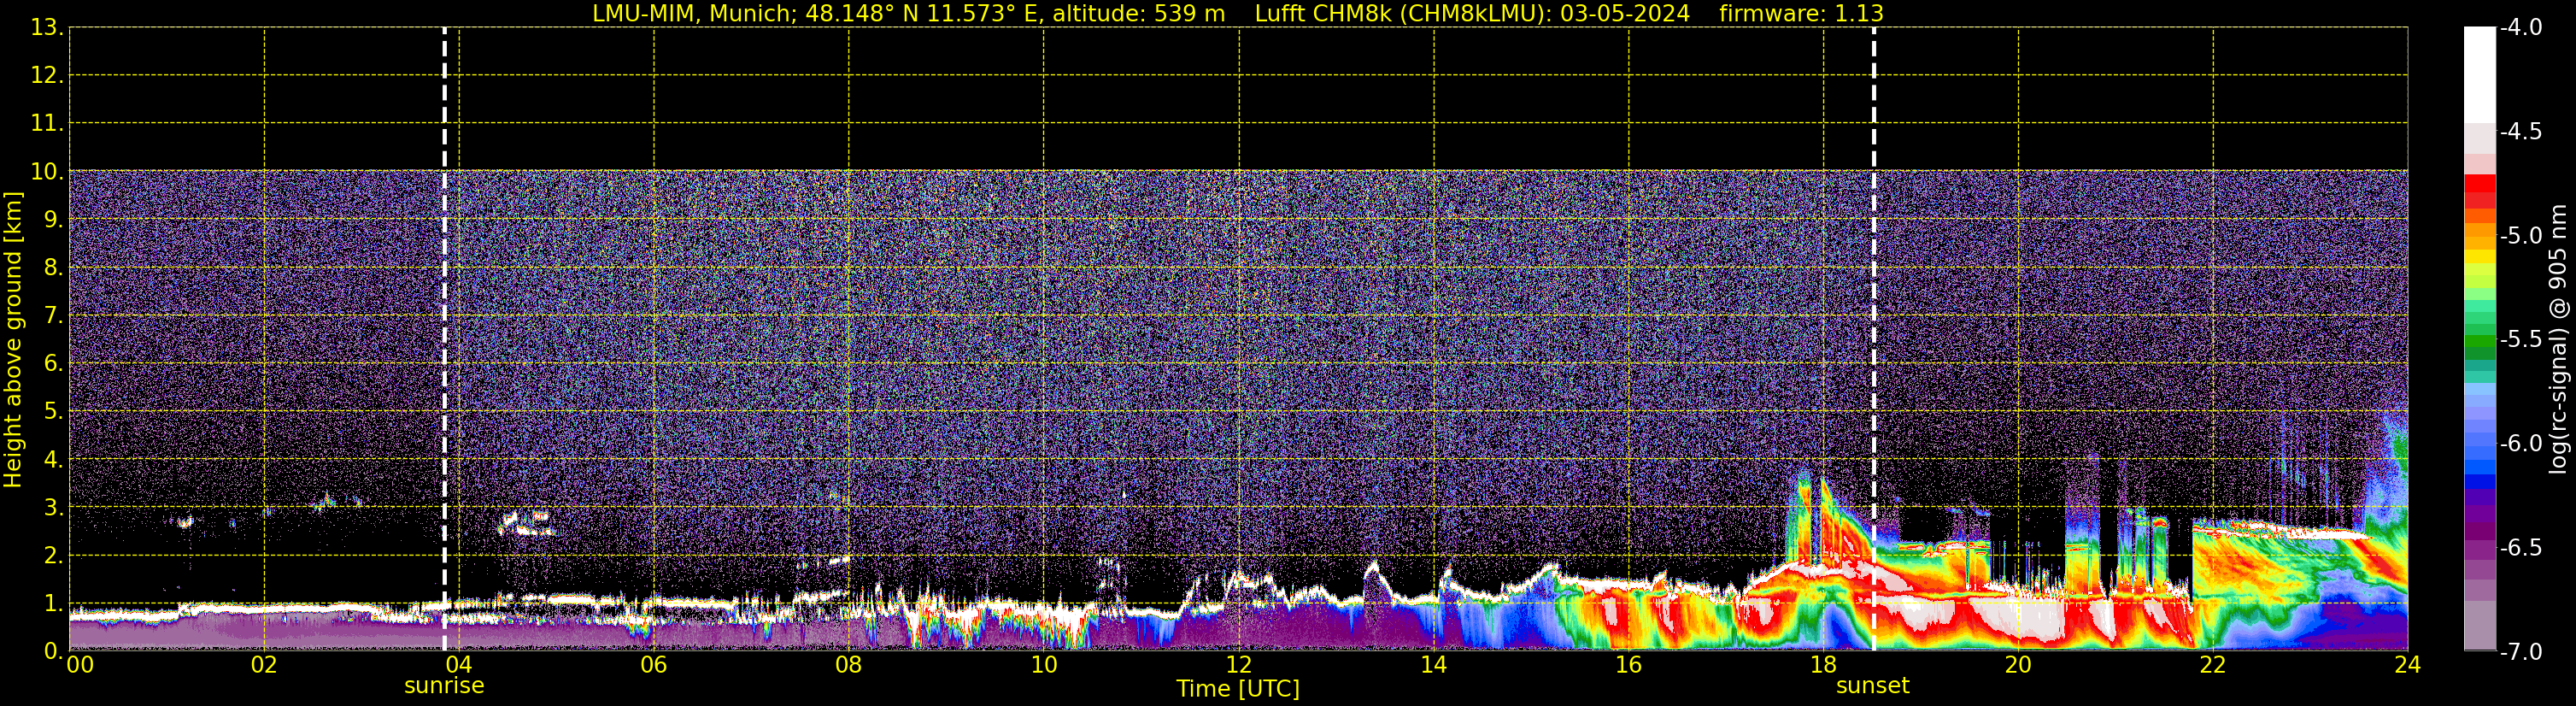Click the white top of the colorbar
Image resolution: width=2576 pixels, height=706 pixels.
click(x=2479, y=75)
